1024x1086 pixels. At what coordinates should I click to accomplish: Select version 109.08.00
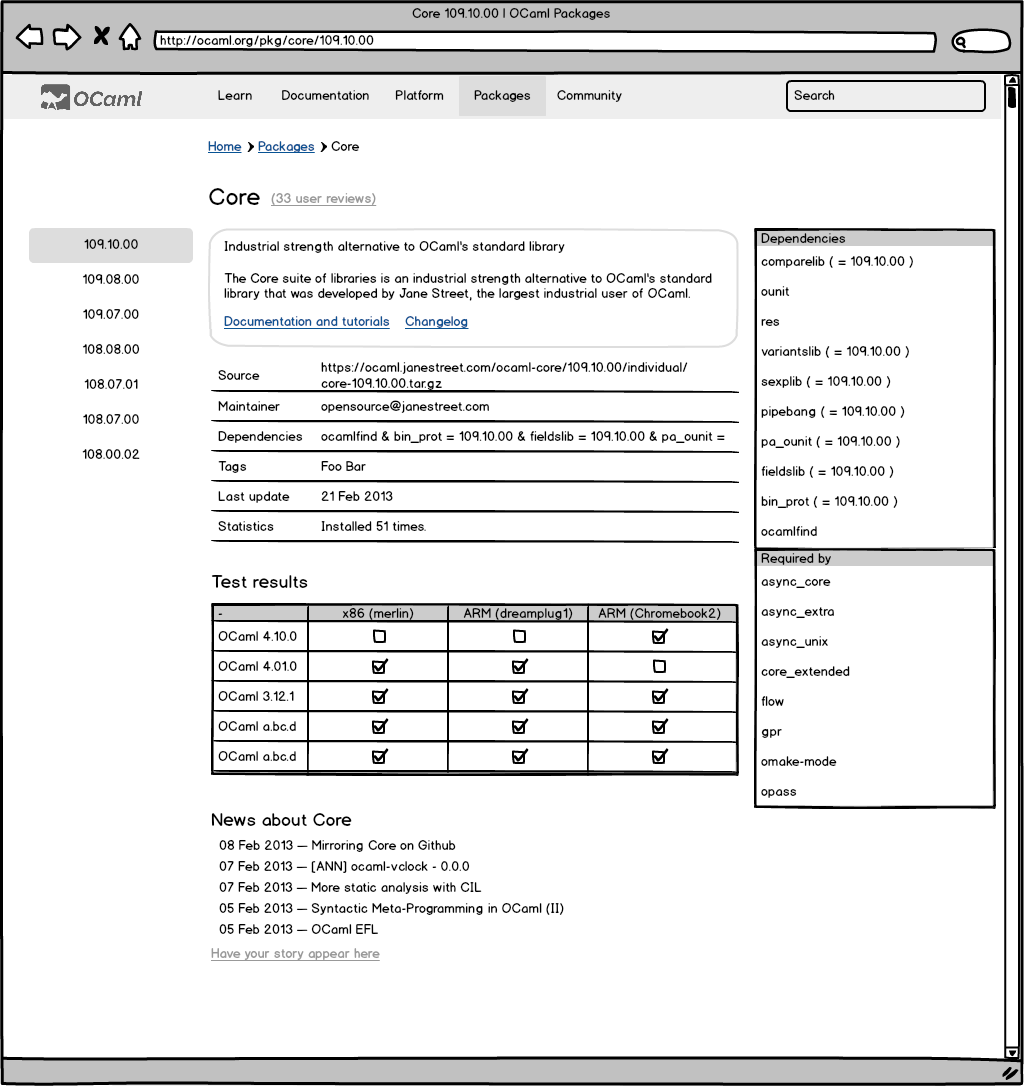[111, 279]
